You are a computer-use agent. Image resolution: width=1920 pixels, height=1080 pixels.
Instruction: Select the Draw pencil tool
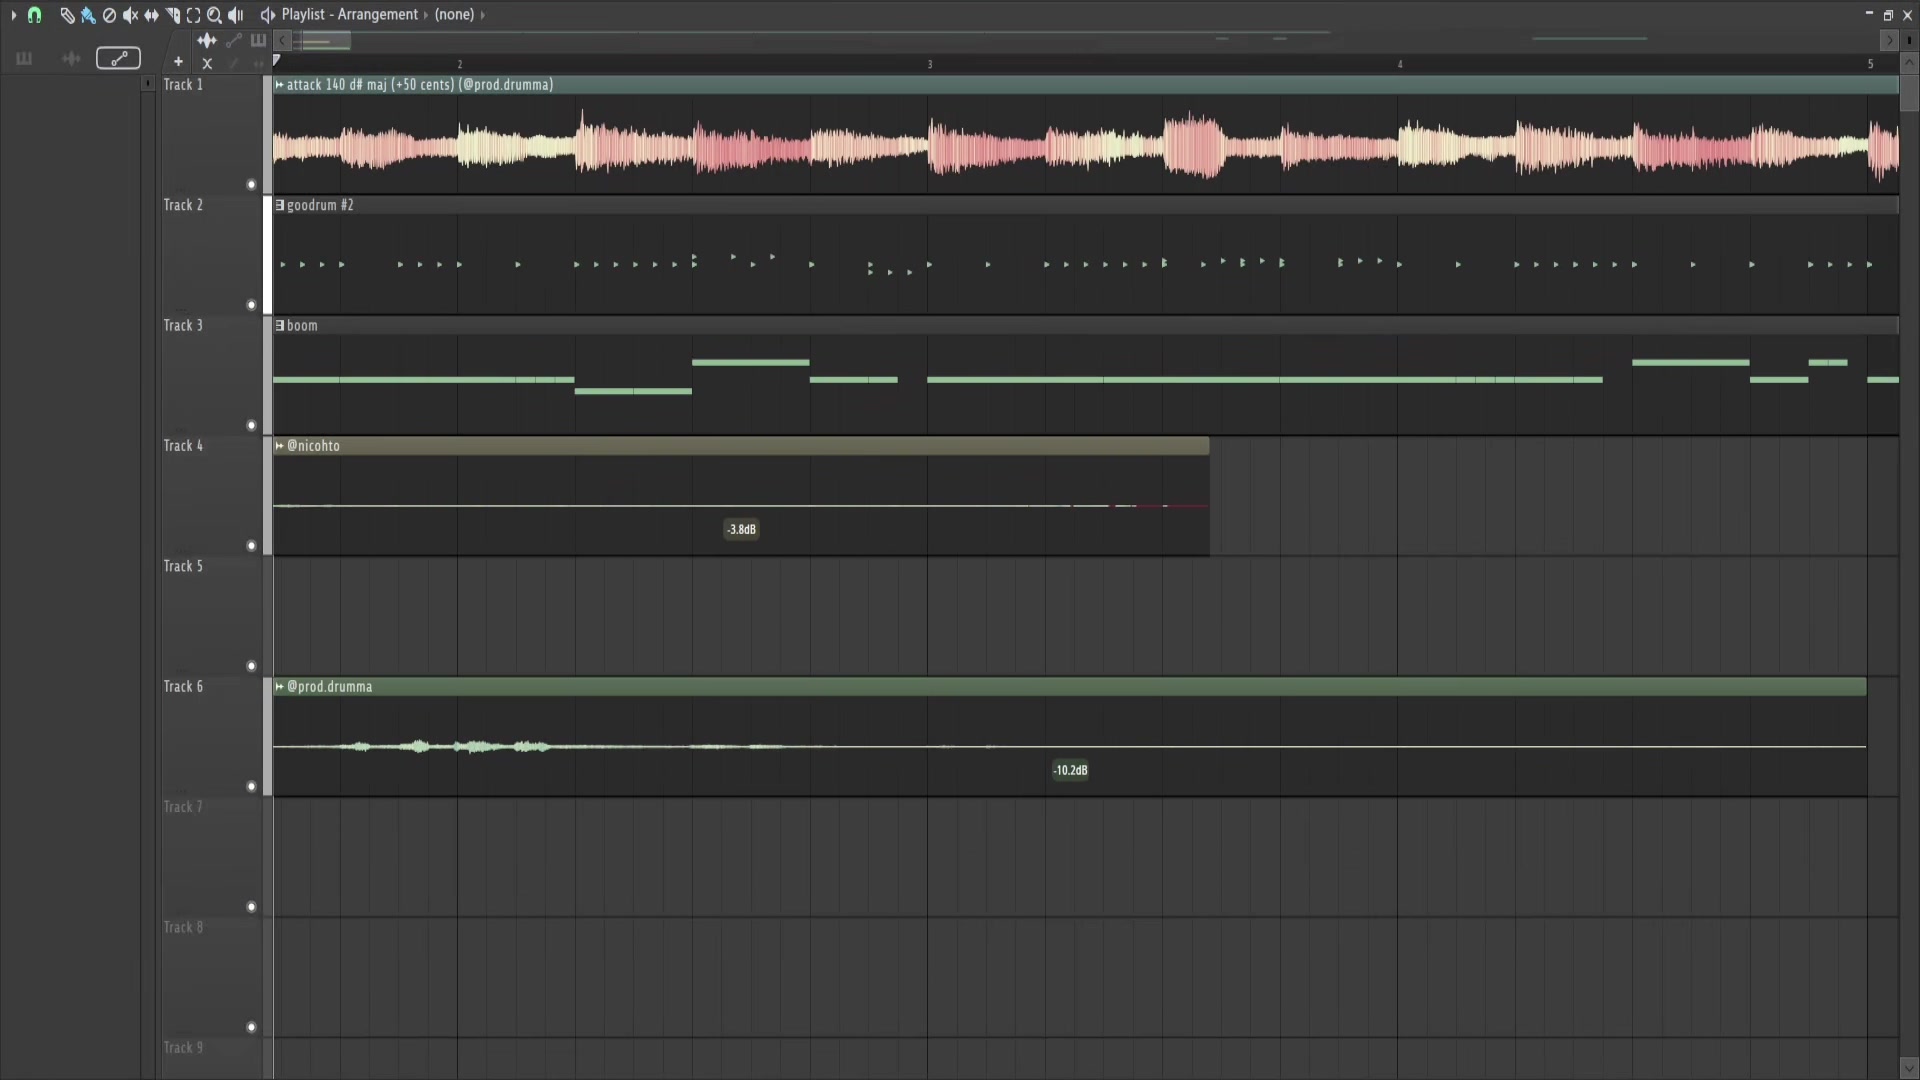pos(67,15)
